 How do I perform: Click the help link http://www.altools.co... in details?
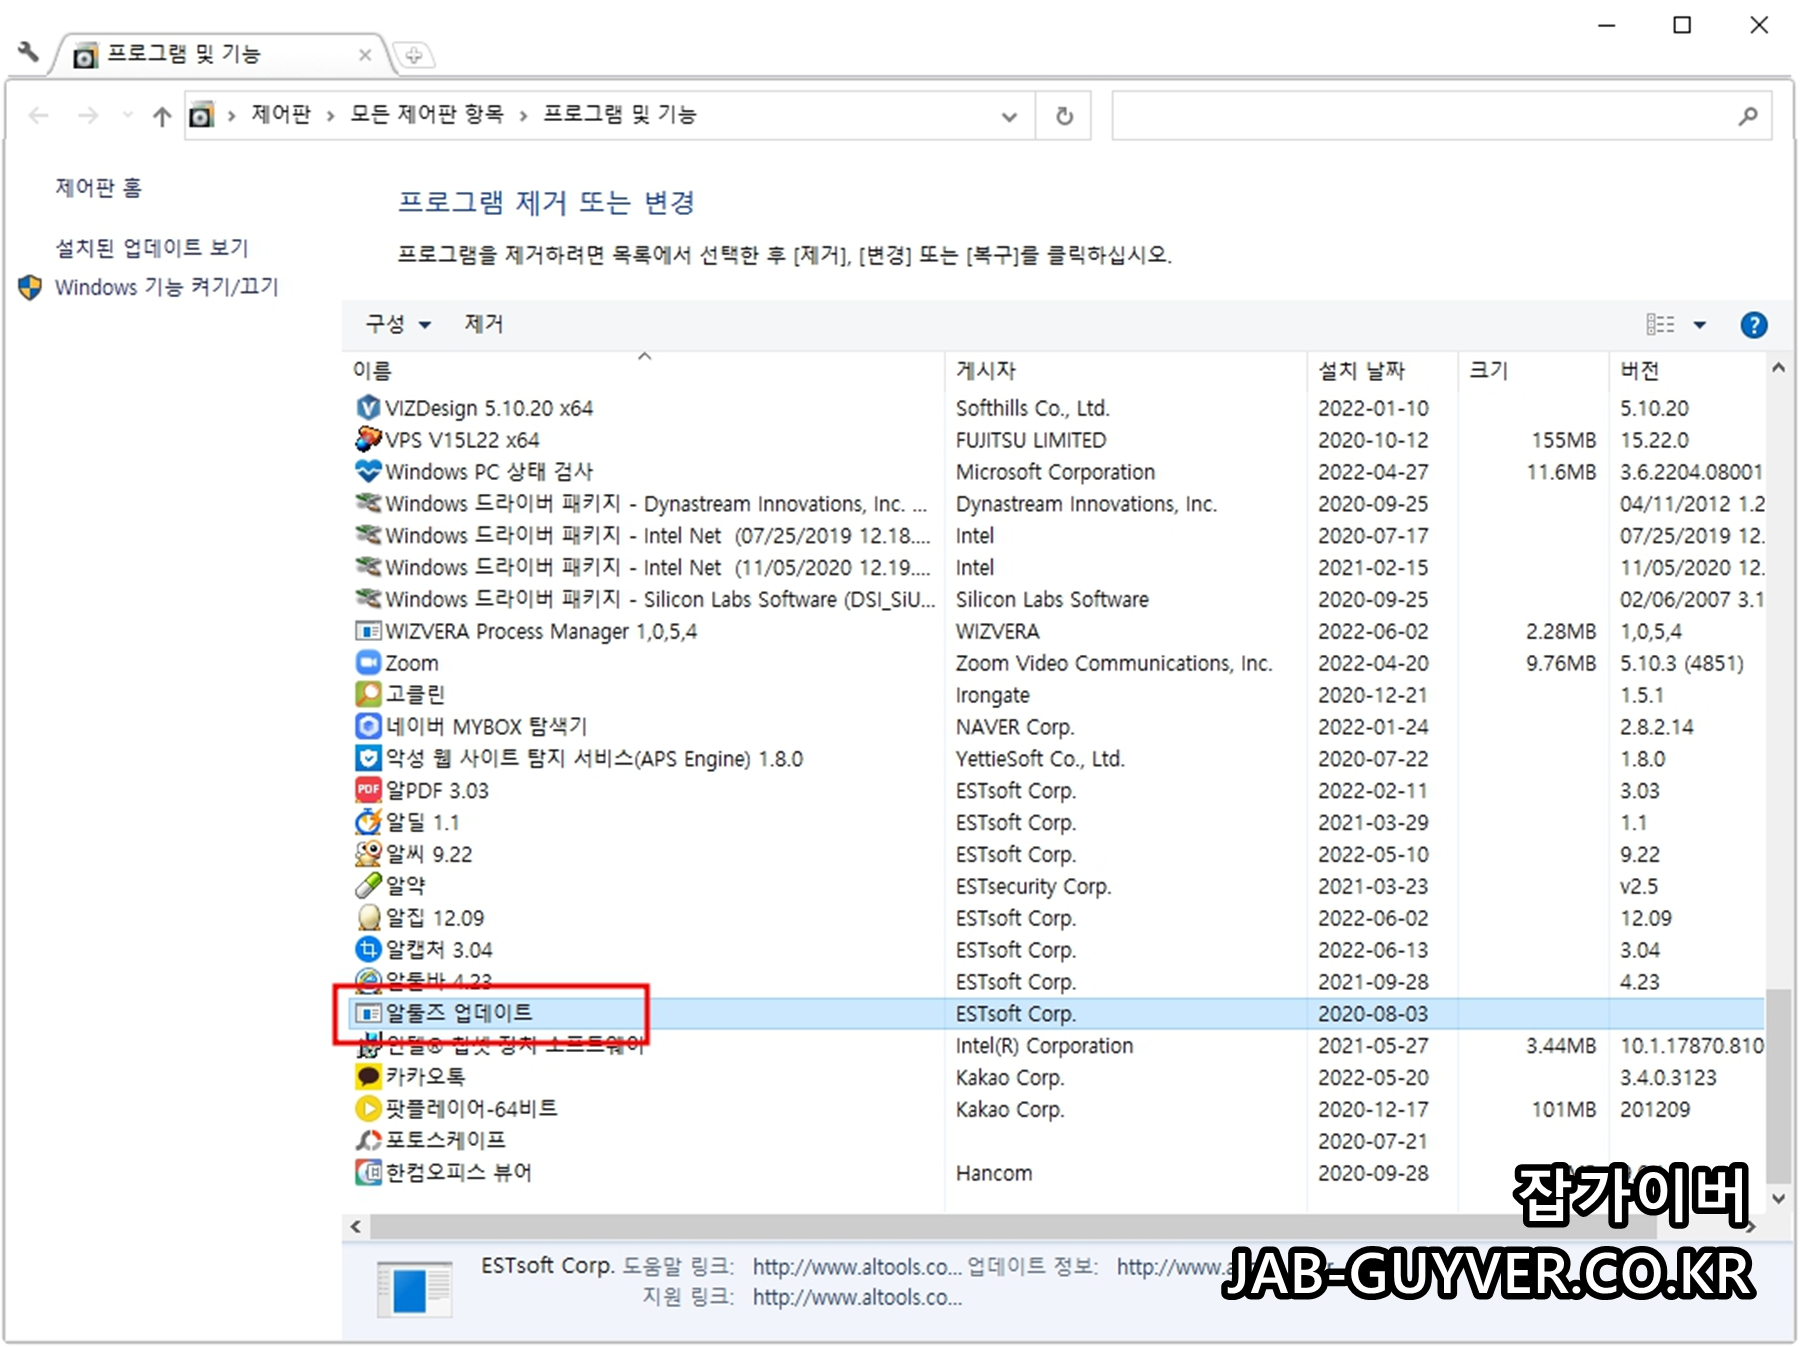[857, 1266]
